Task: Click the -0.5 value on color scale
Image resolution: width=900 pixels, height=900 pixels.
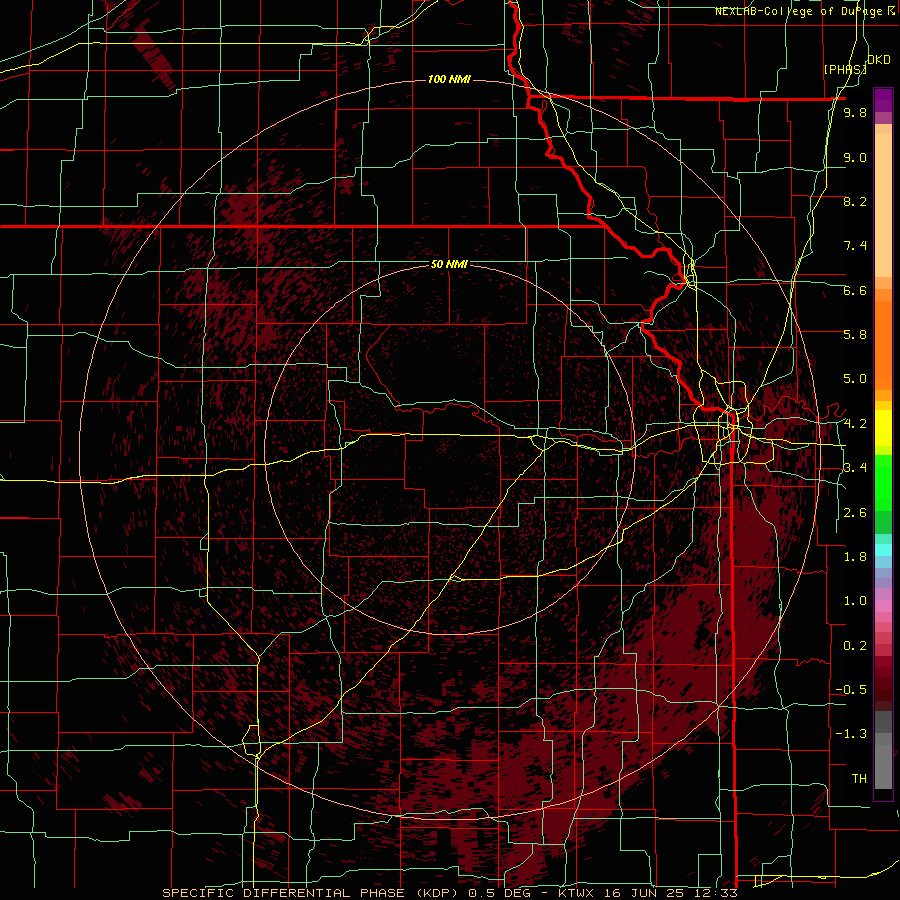Action: (x=851, y=690)
